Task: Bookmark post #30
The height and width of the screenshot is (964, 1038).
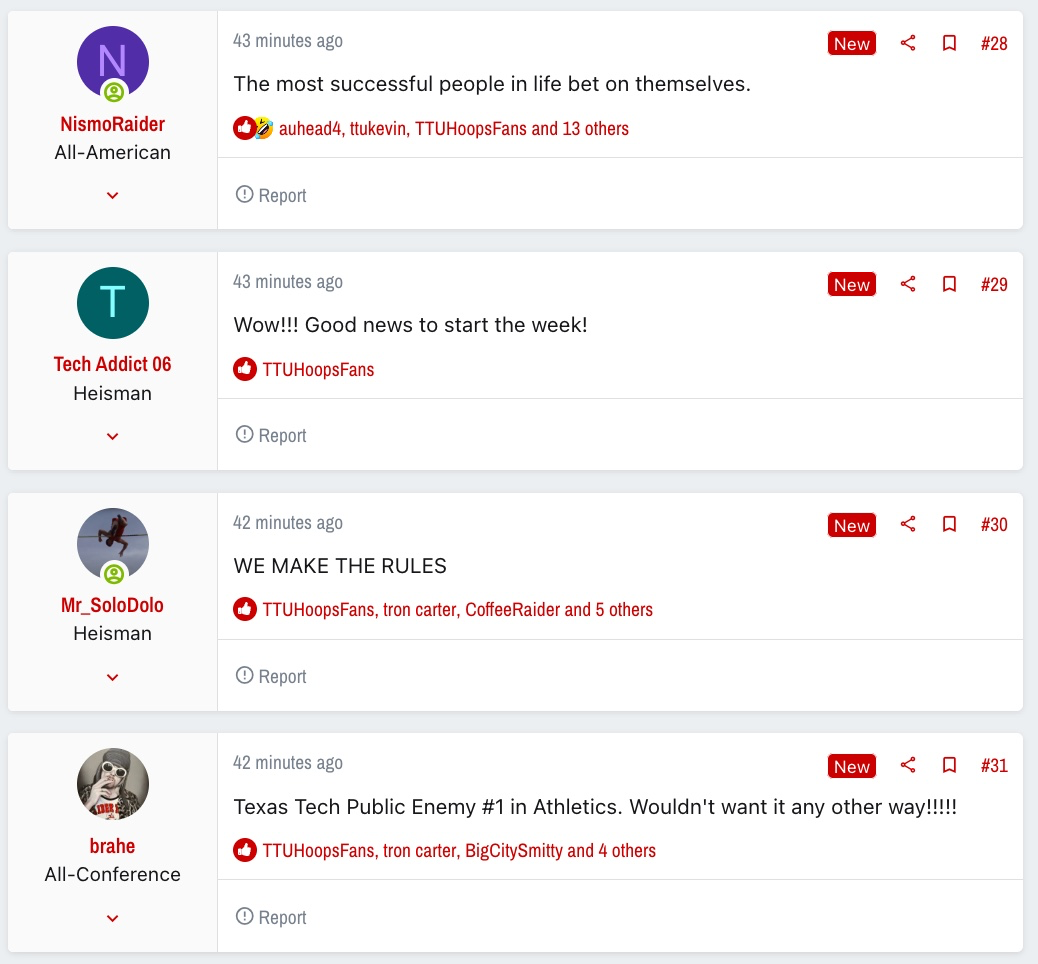Action: pos(949,524)
